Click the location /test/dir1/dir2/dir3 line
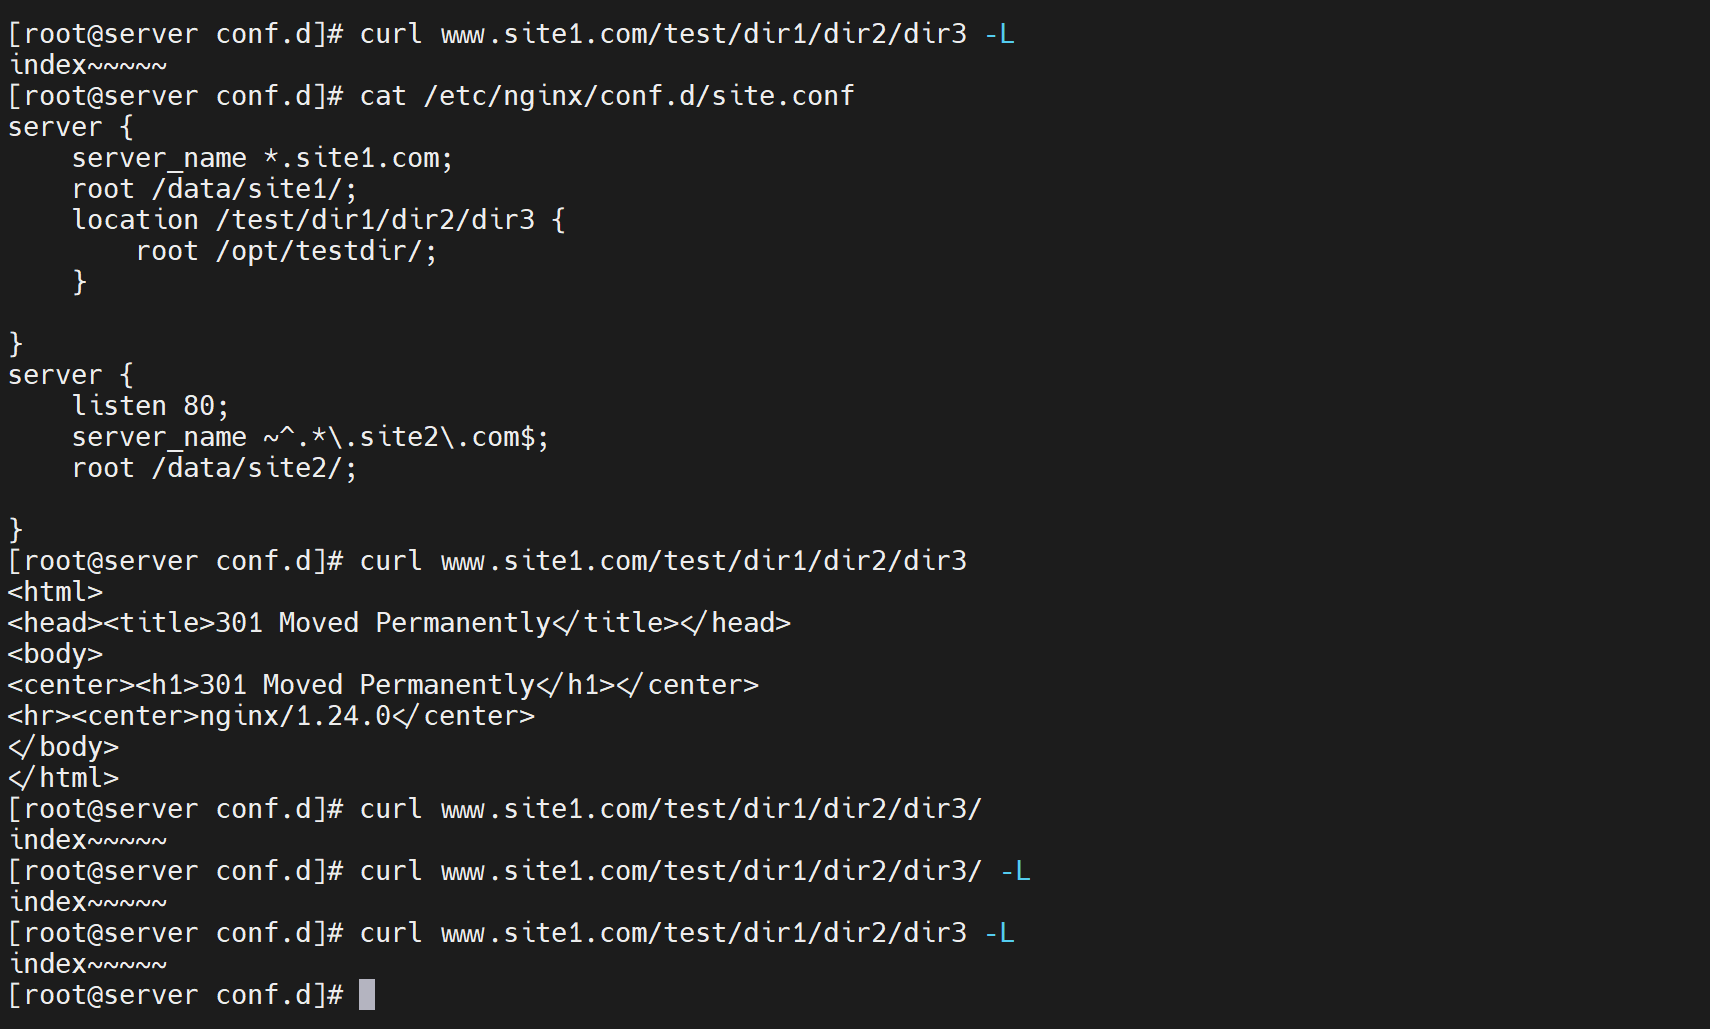Screen dimensions: 1710x1029 pos(318,220)
